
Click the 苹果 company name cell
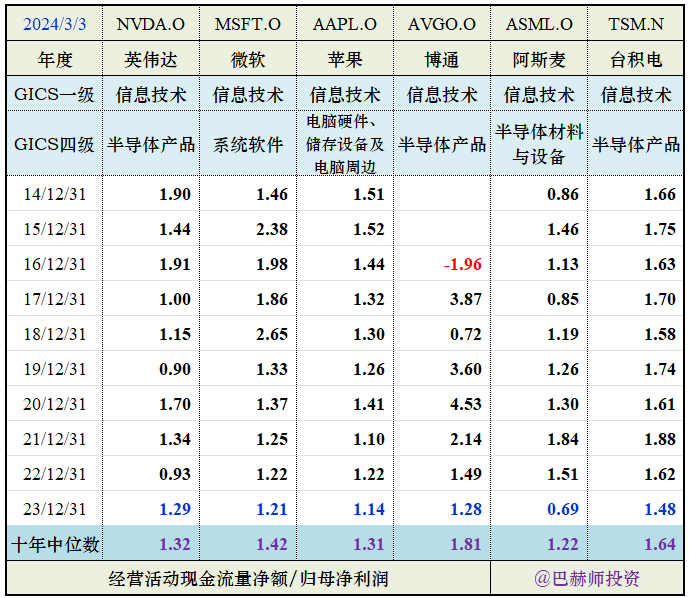click(345, 59)
